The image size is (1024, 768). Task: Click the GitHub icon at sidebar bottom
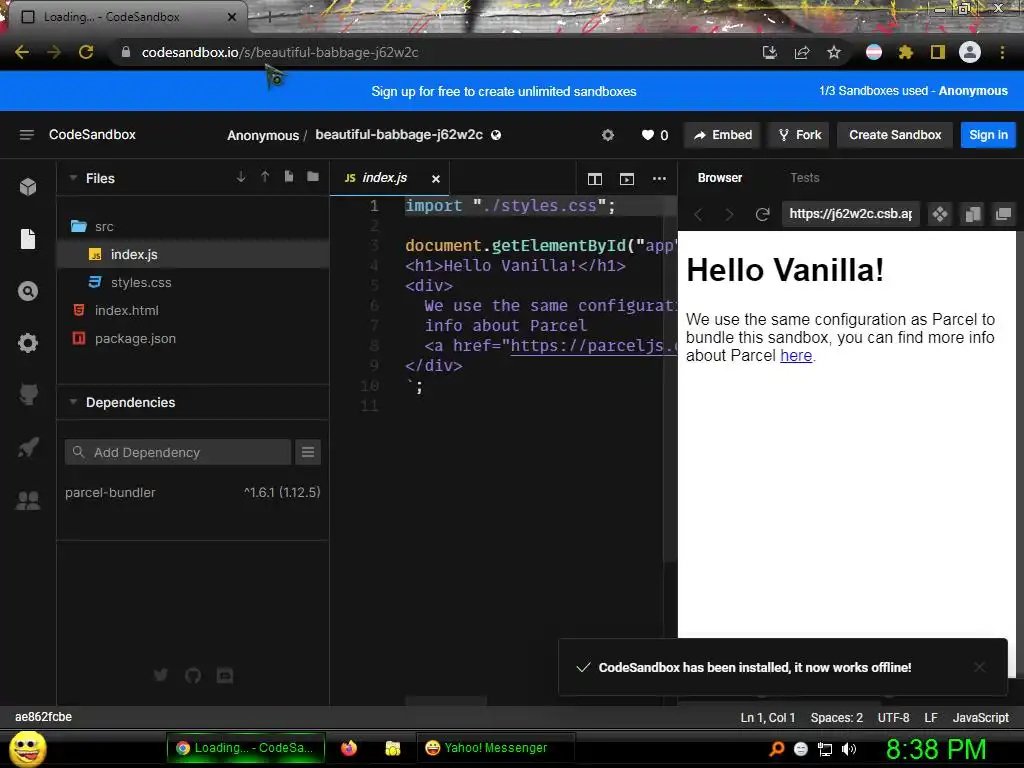[x=193, y=675]
